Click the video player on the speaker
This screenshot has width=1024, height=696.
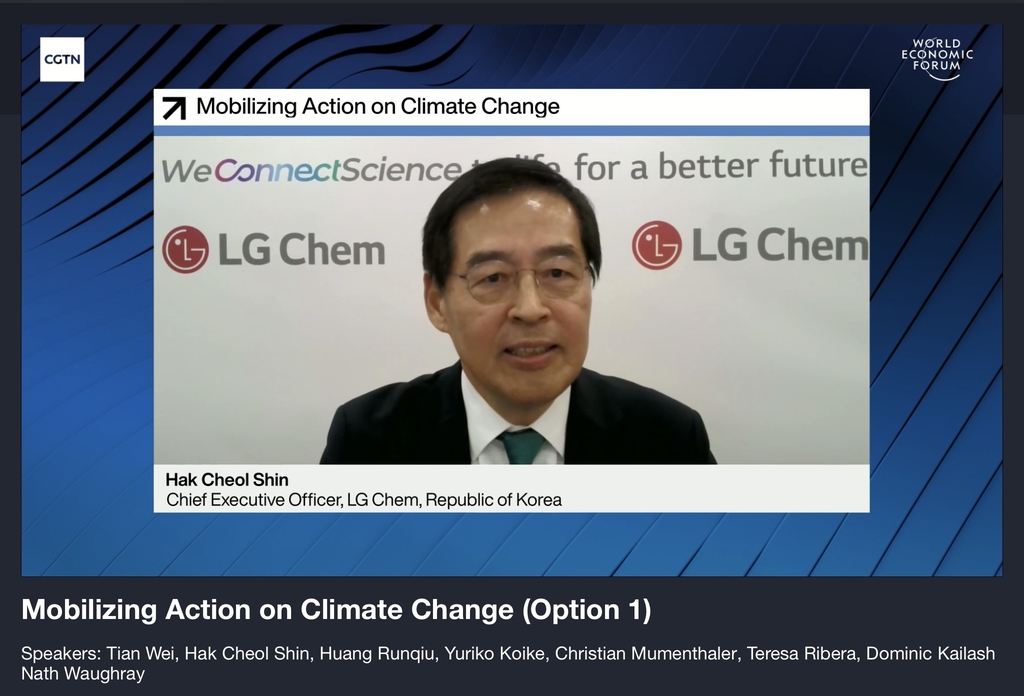coord(511,300)
